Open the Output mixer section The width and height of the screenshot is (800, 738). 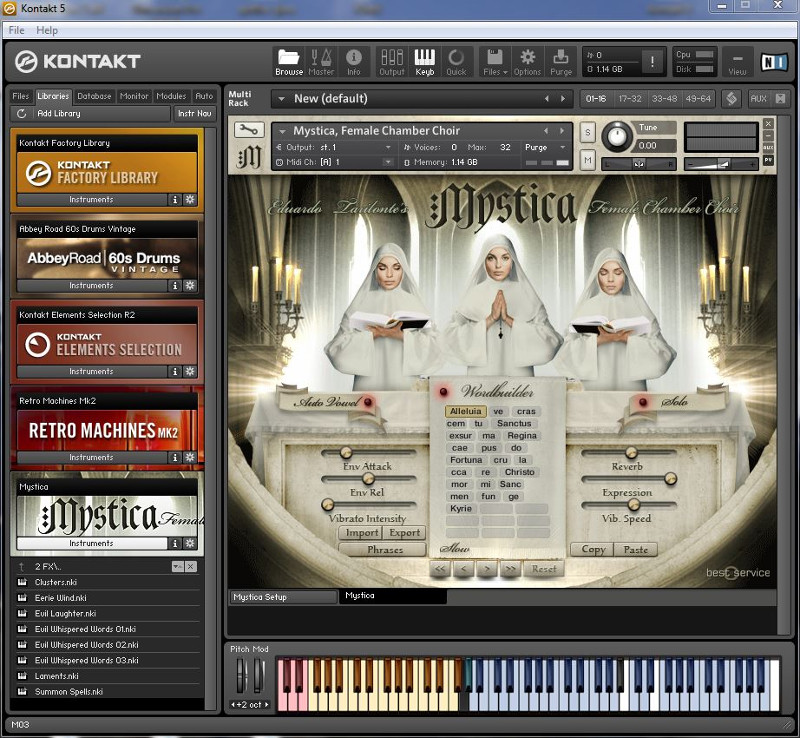(392, 62)
